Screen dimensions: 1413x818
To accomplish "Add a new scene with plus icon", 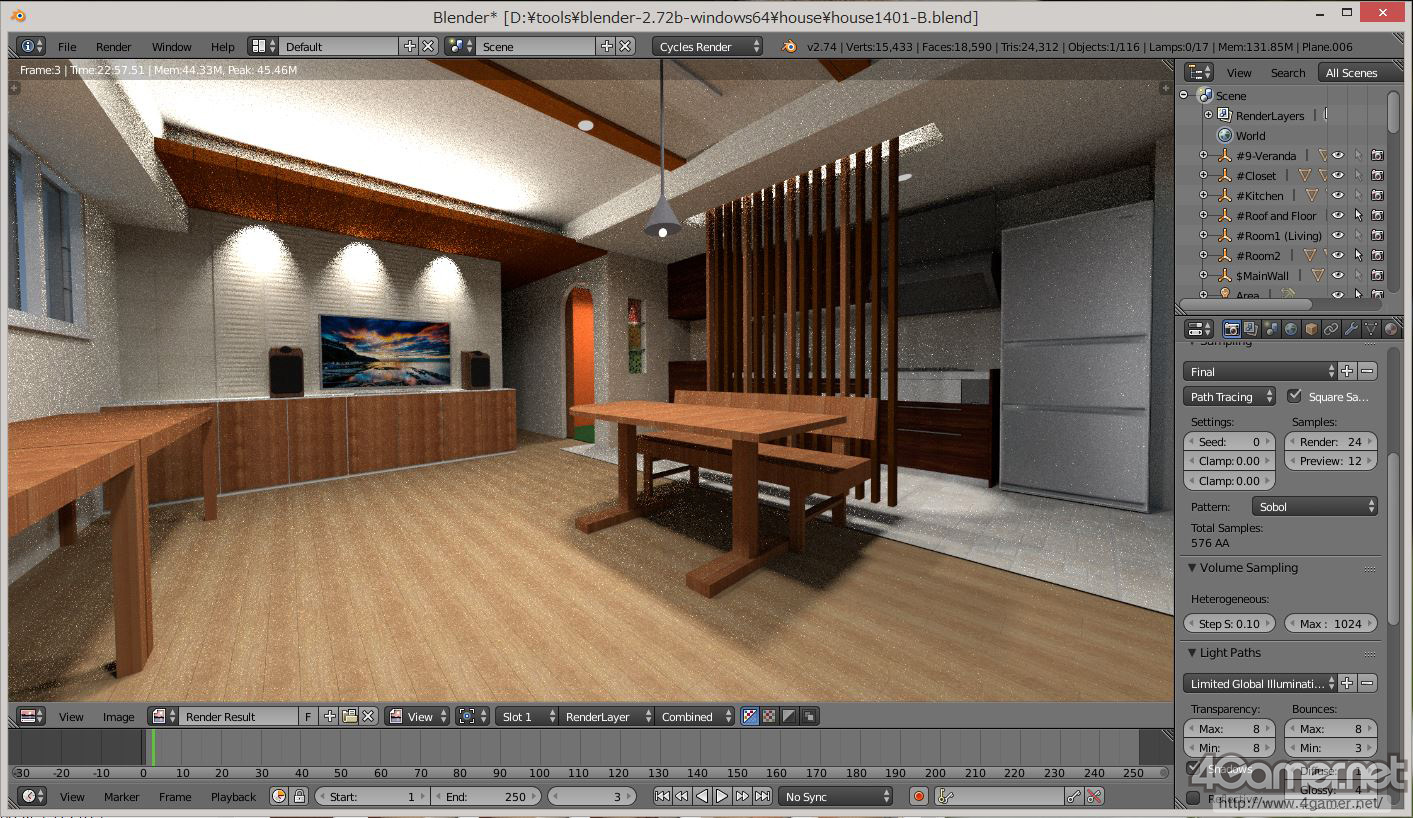I will 606,46.
